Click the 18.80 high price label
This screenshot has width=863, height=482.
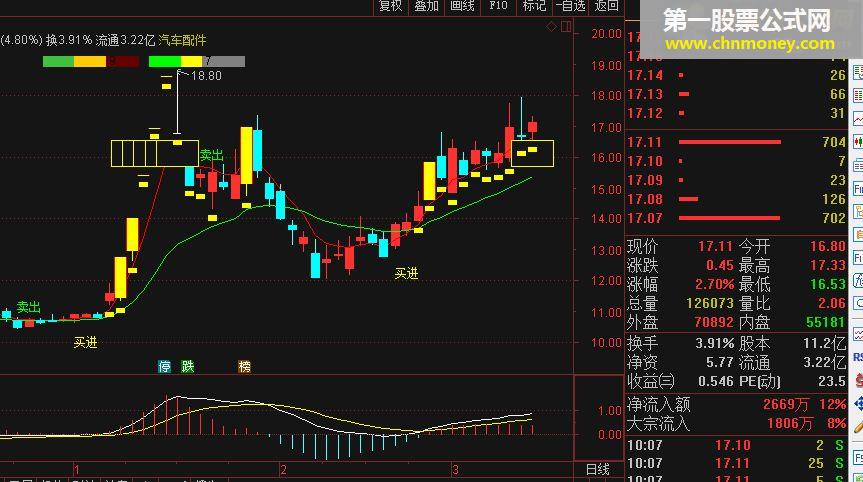(206, 76)
